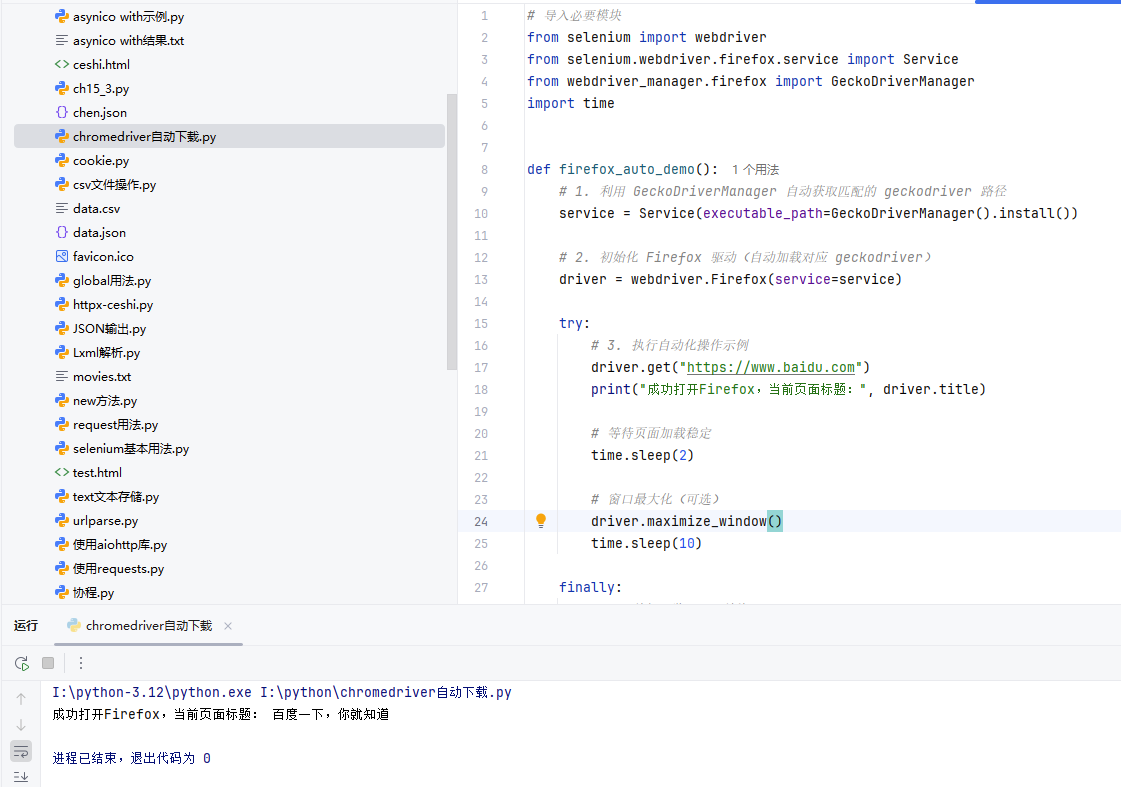Viewport: 1121px width, 787px height.
Task: Click the I:\python\chromedriver自动下载.py path in the console
Action: click(x=386, y=693)
